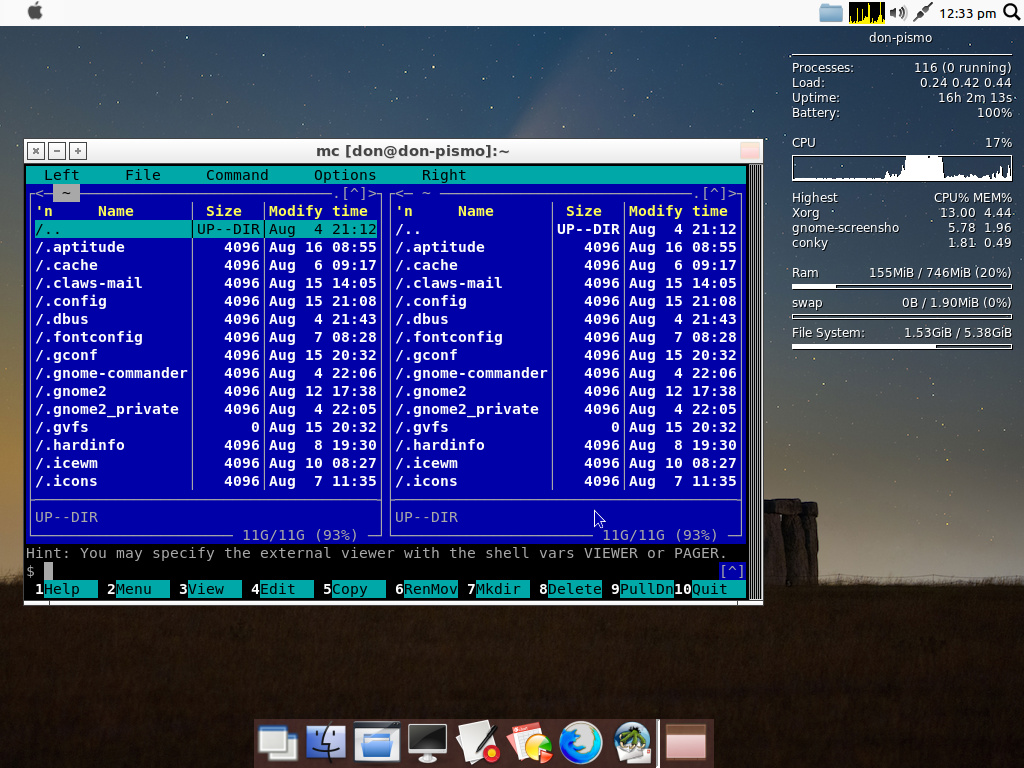
Task: Open the Options menu in mc
Action: click(345, 175)
